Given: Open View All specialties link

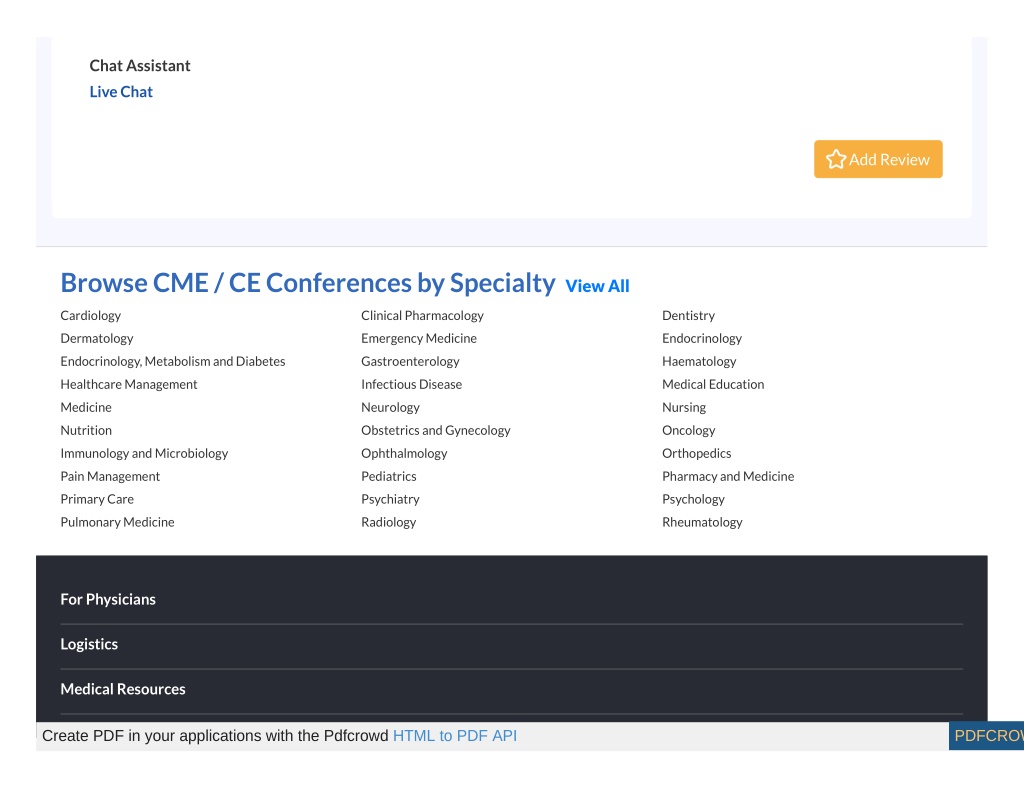Looking at the screenshot, I should (597, 286).
